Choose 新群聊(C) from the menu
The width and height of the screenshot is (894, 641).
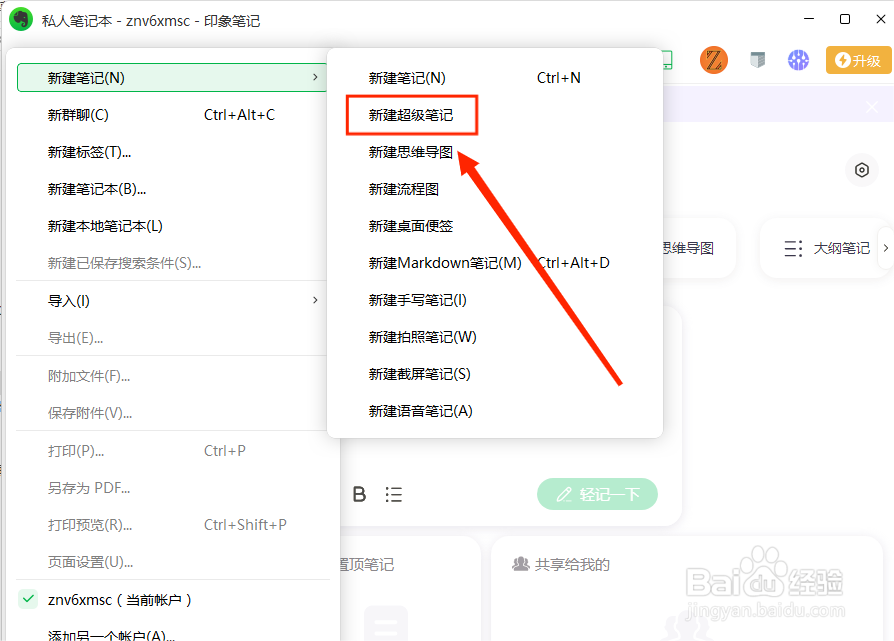point(172,115)
